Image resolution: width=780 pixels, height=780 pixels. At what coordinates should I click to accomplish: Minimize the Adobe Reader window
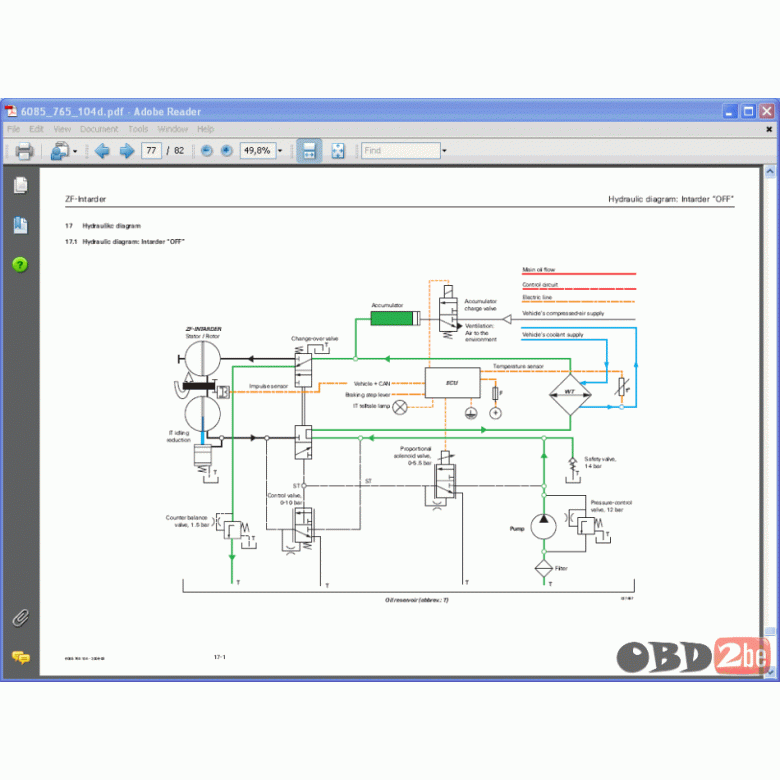730,111
